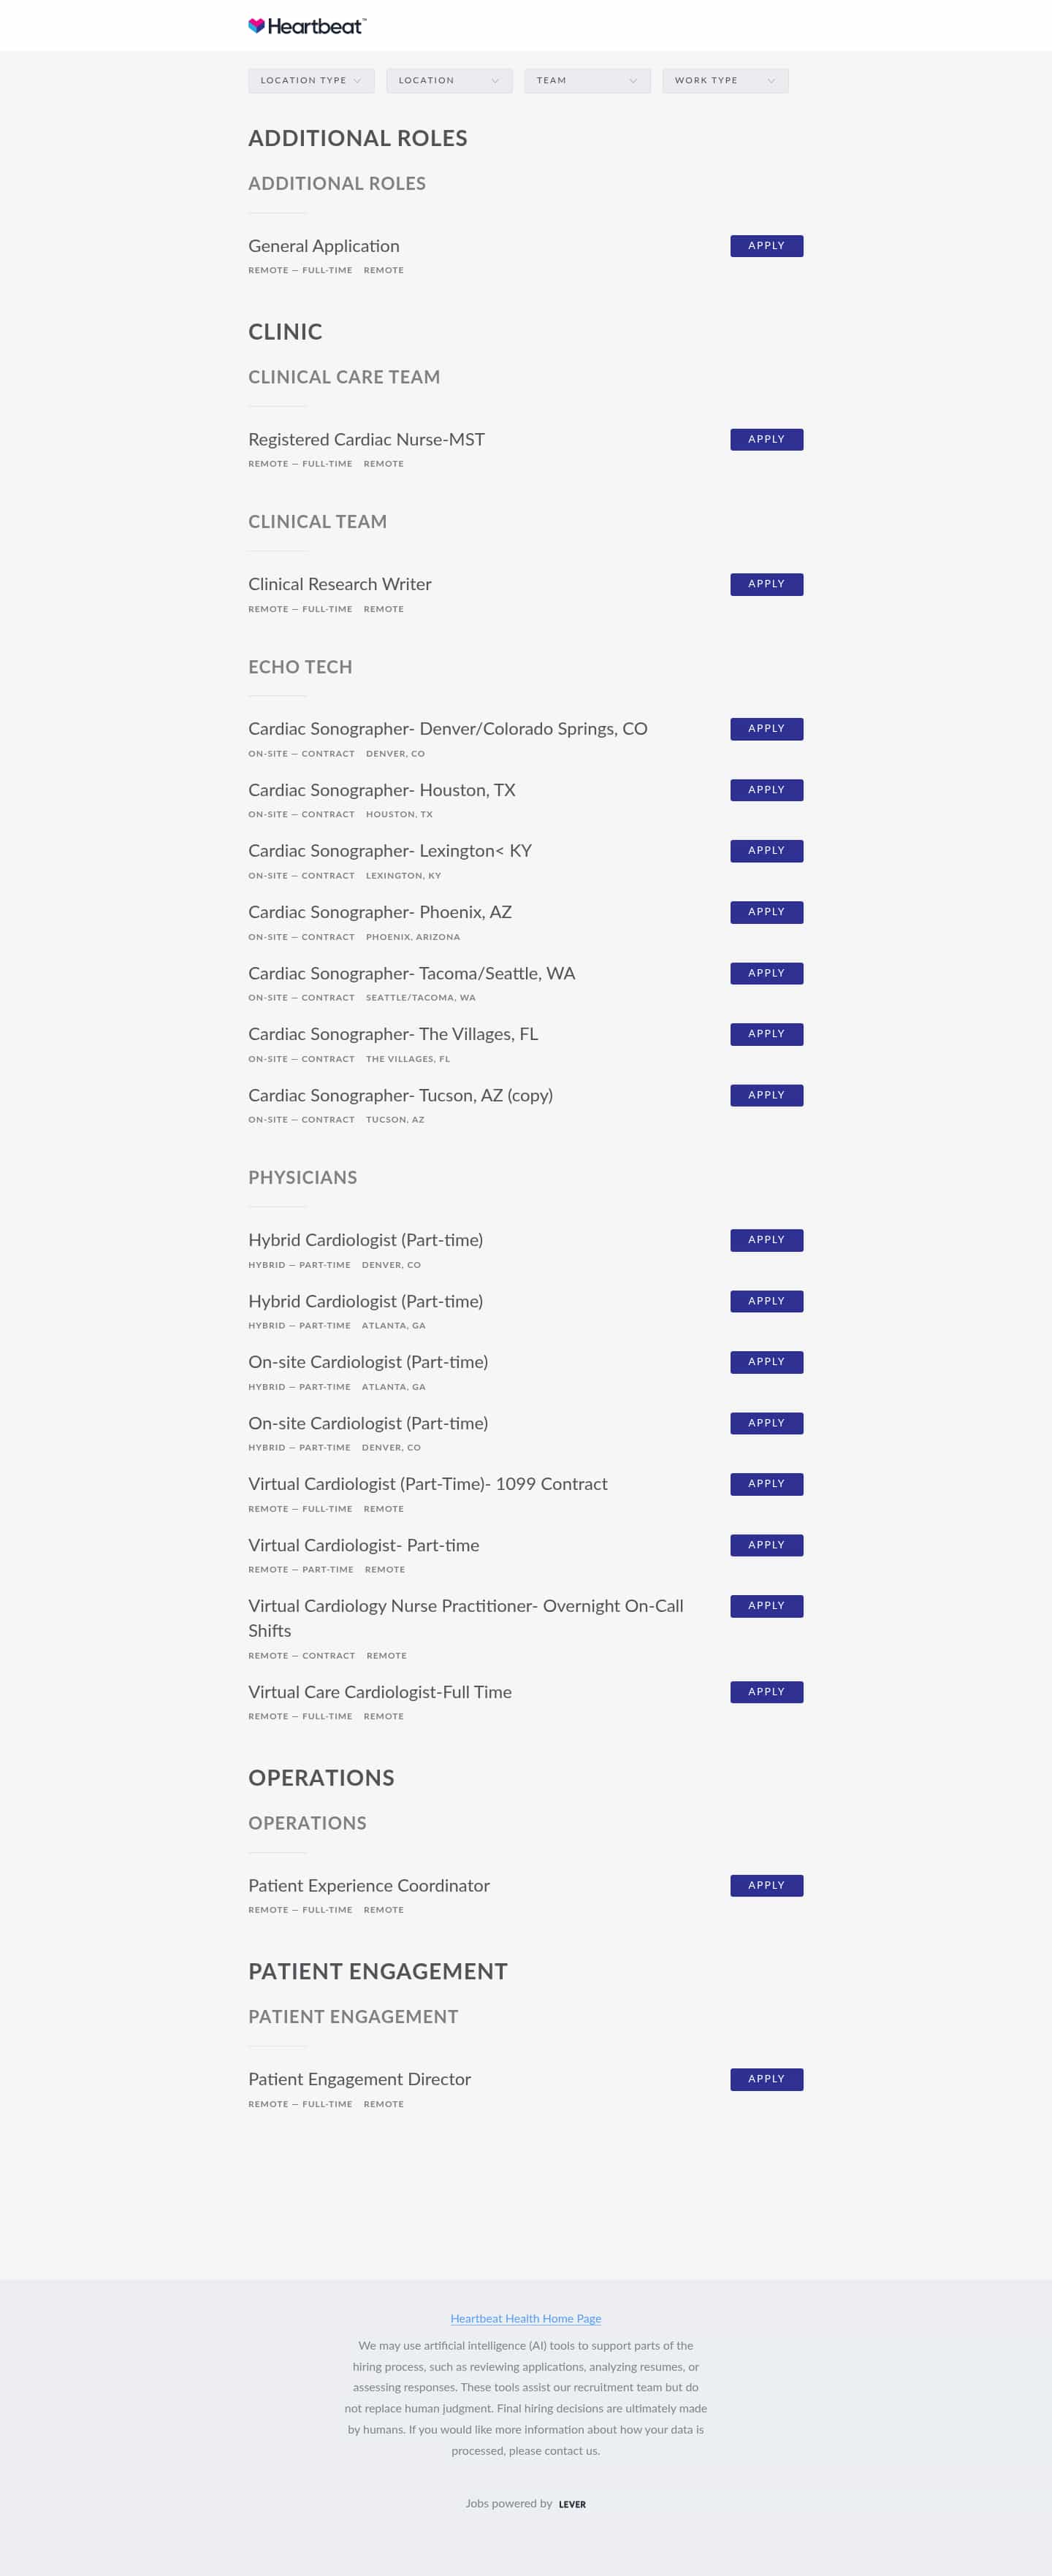Image resolution: width=1052 pixels, height=2576 pixels.
Task: View the Virtual Care Cardiologist-Full Time posting
Action: (x=380, y=1692)
